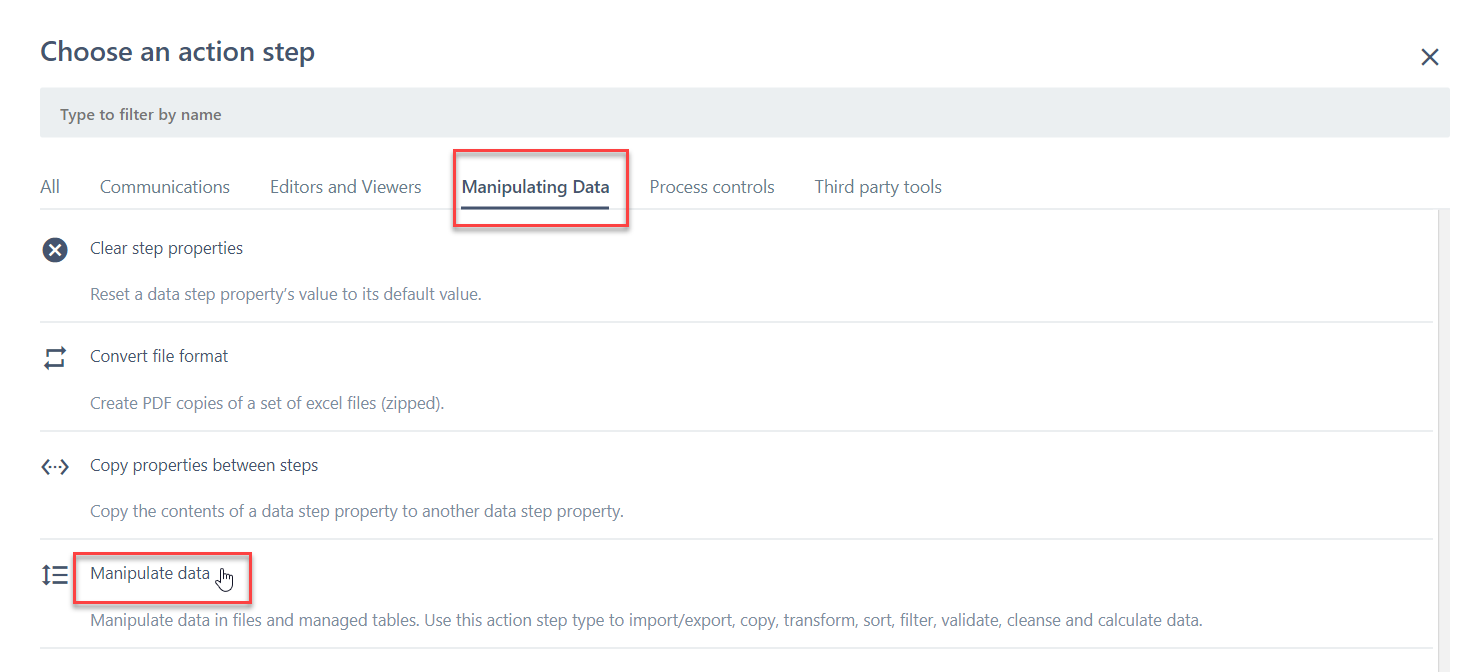Switch to the All tab
Image resolution: width=1475 pixels, height=672 pixels.
click(x=50, y=187)
